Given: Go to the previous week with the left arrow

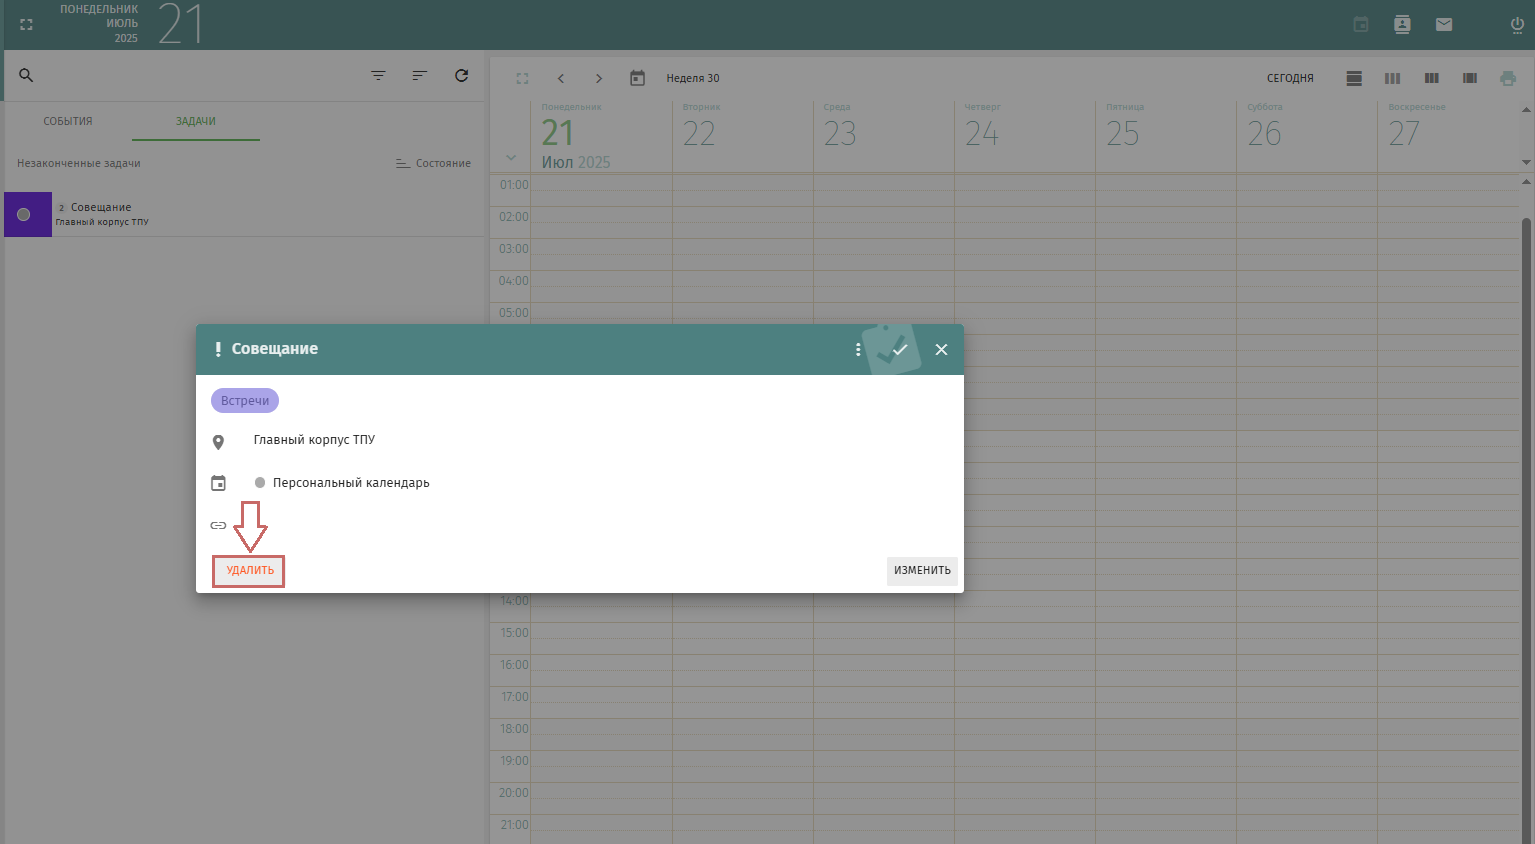Looking at the screenshot, I should (561, 78).
